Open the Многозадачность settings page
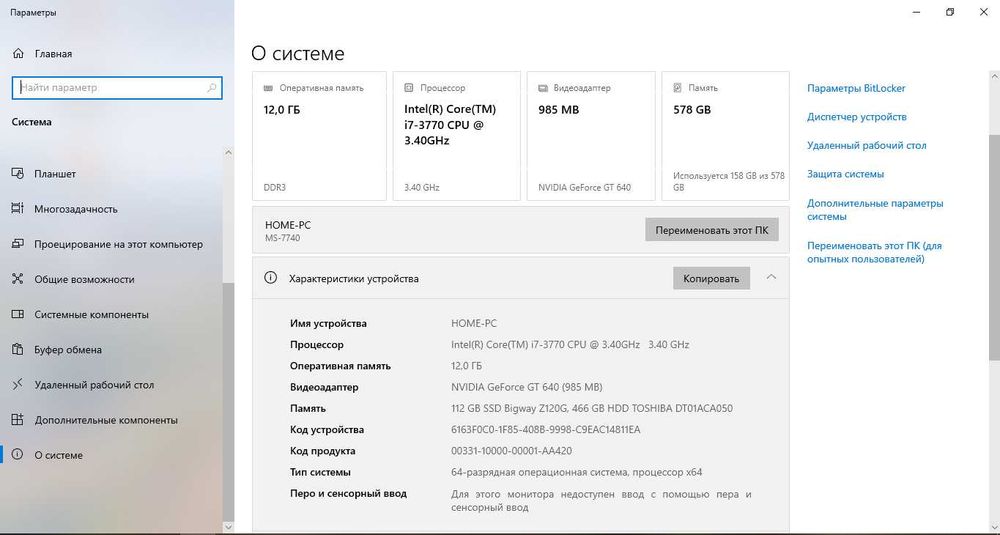Screen dimensions: 1000x535 112,209
